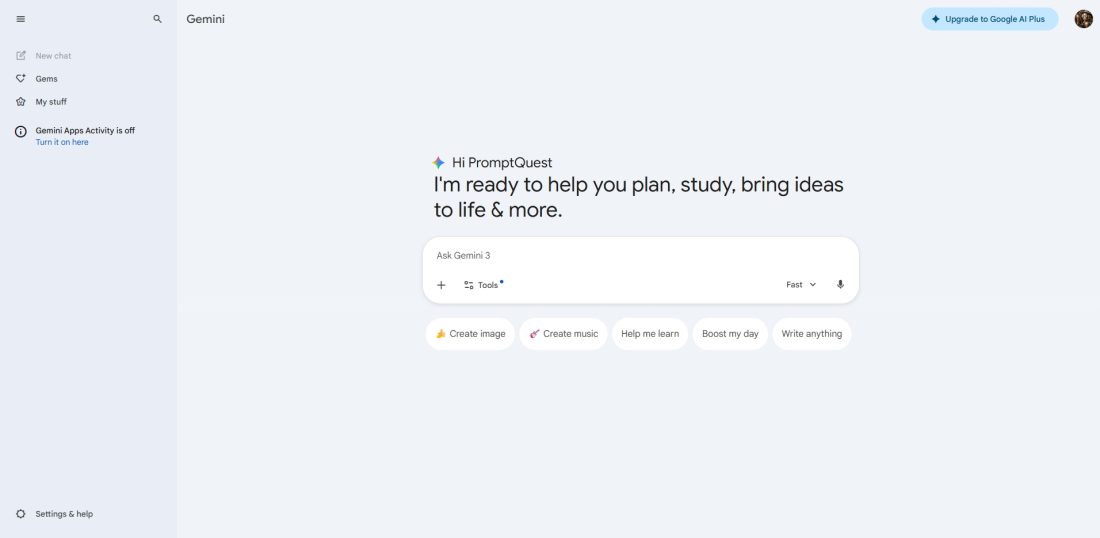This screenshot has width=1100, height=538.
Task: Focus the Ask Gemini 3 input field
Action: (x=640, y=256)
